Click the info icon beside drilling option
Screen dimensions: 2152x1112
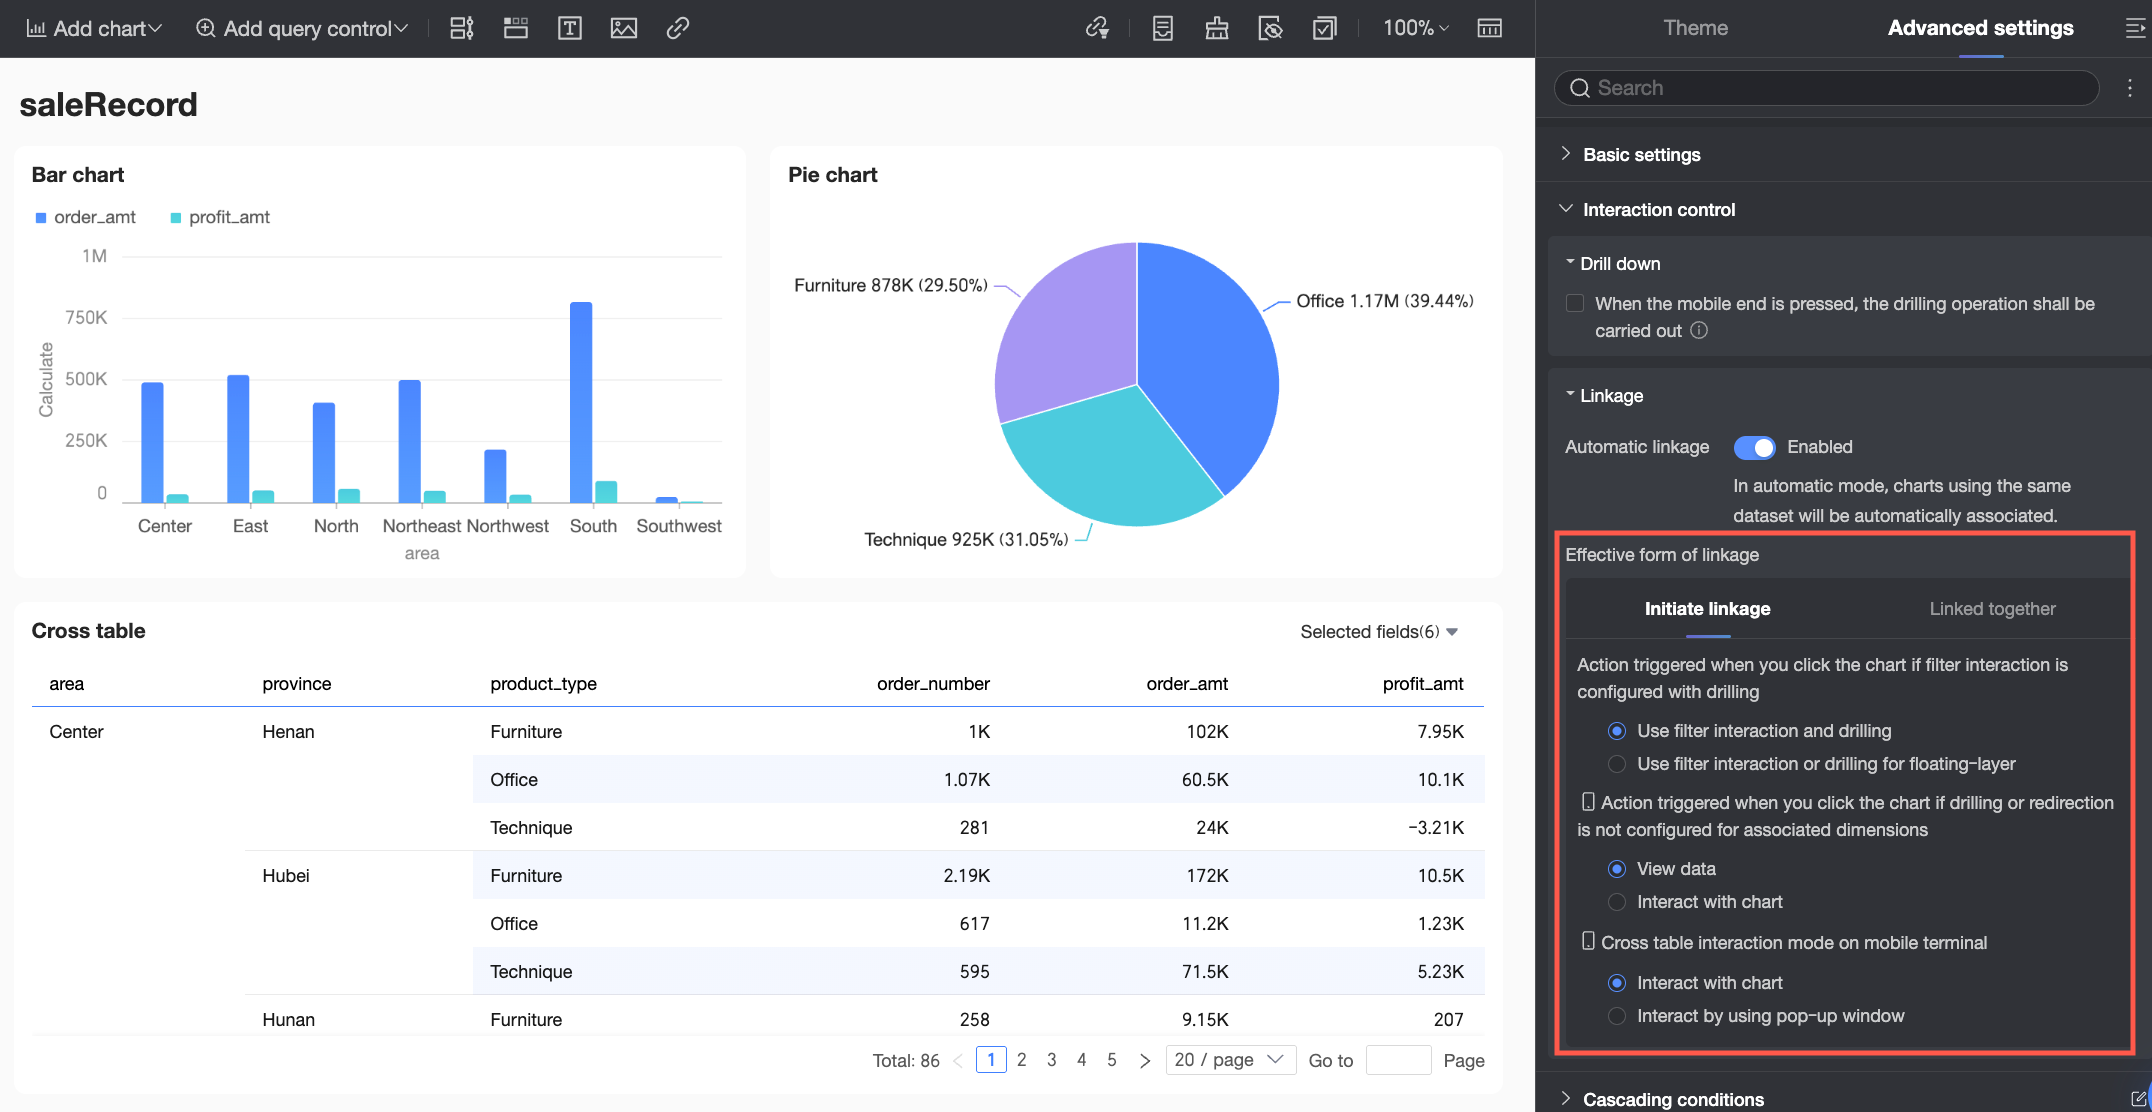[x=1699, y=330]
